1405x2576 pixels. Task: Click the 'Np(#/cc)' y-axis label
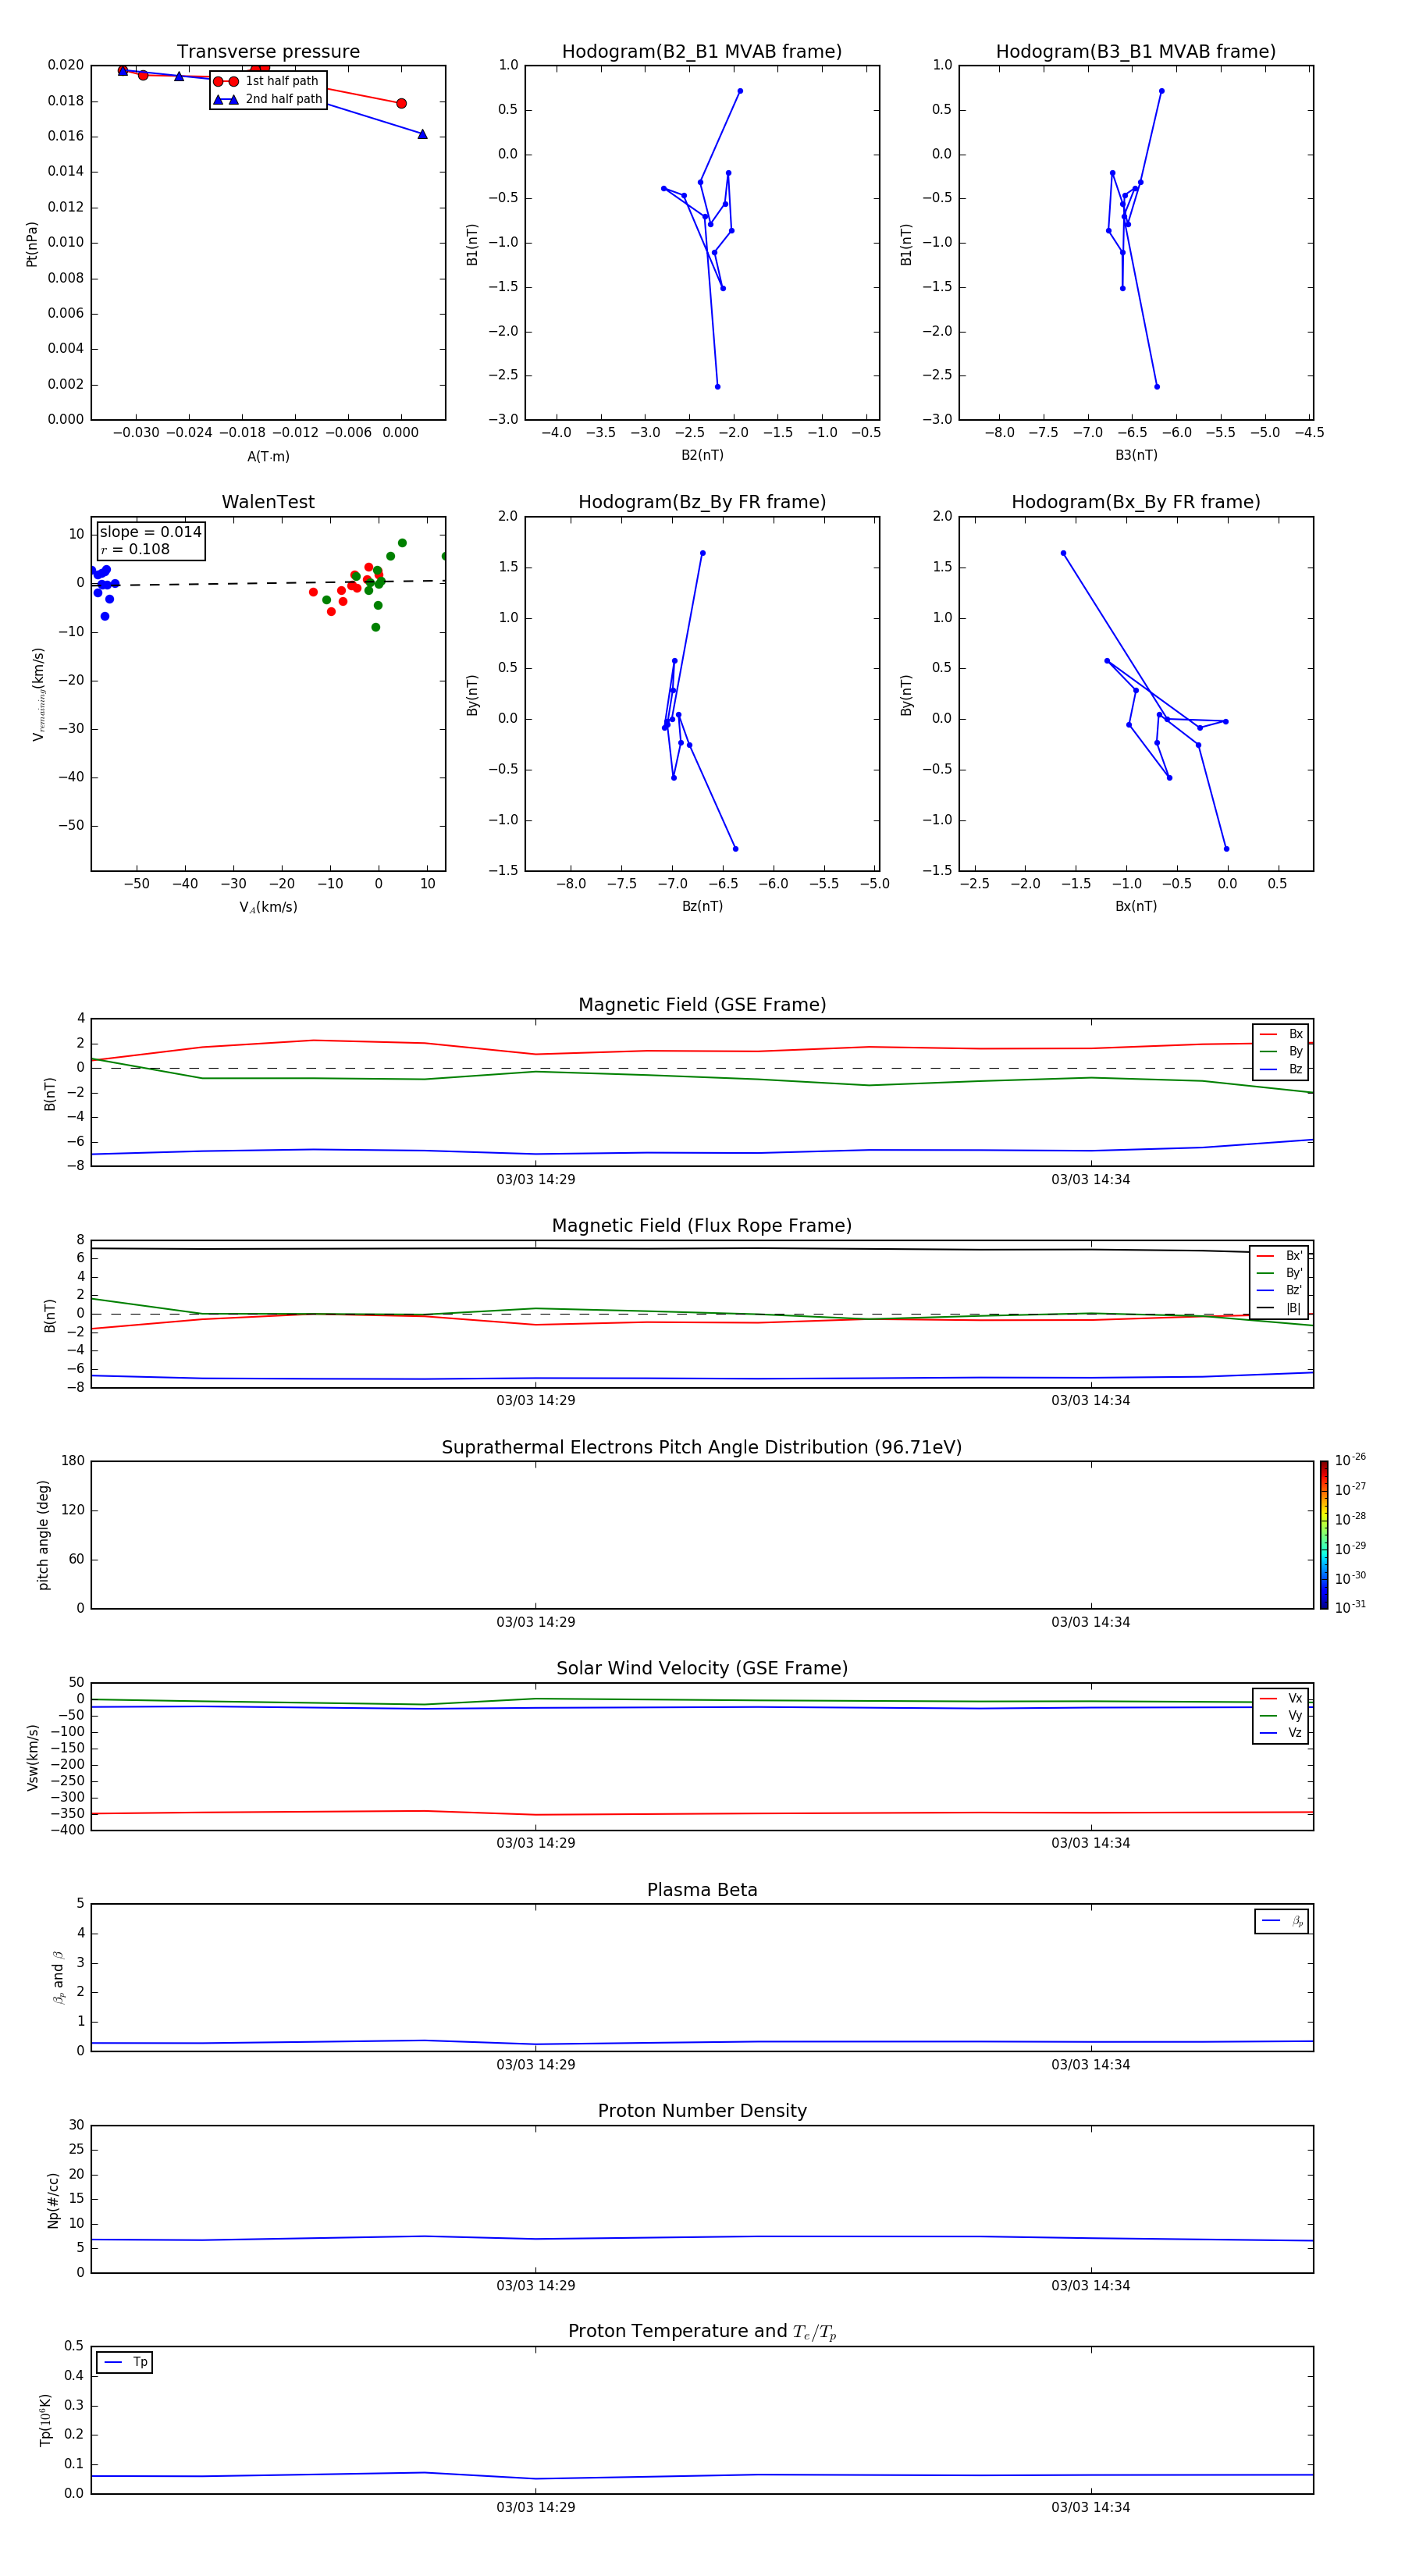(x=53, y=2200)
